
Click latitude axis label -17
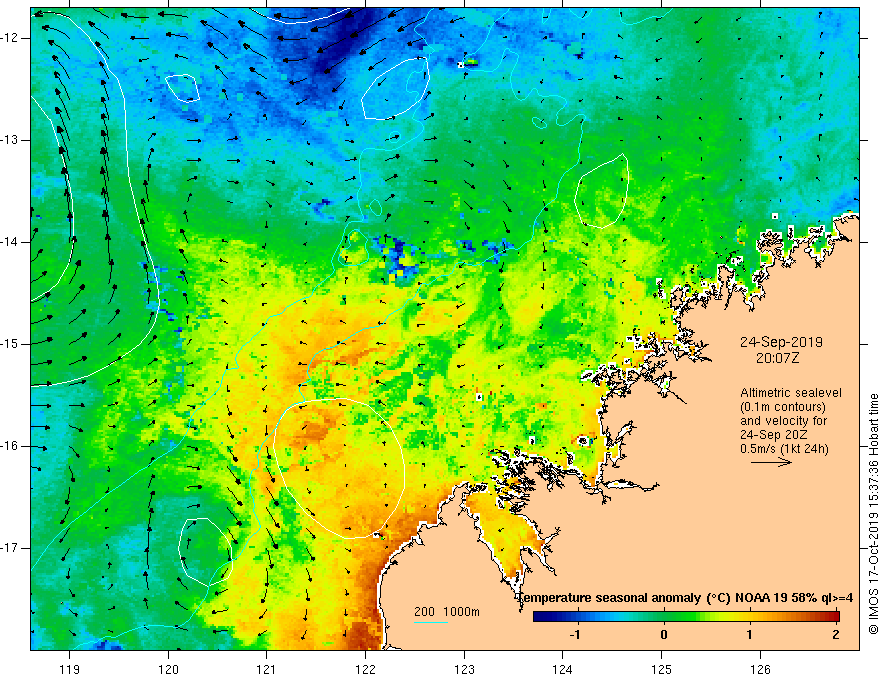point(10,548)
